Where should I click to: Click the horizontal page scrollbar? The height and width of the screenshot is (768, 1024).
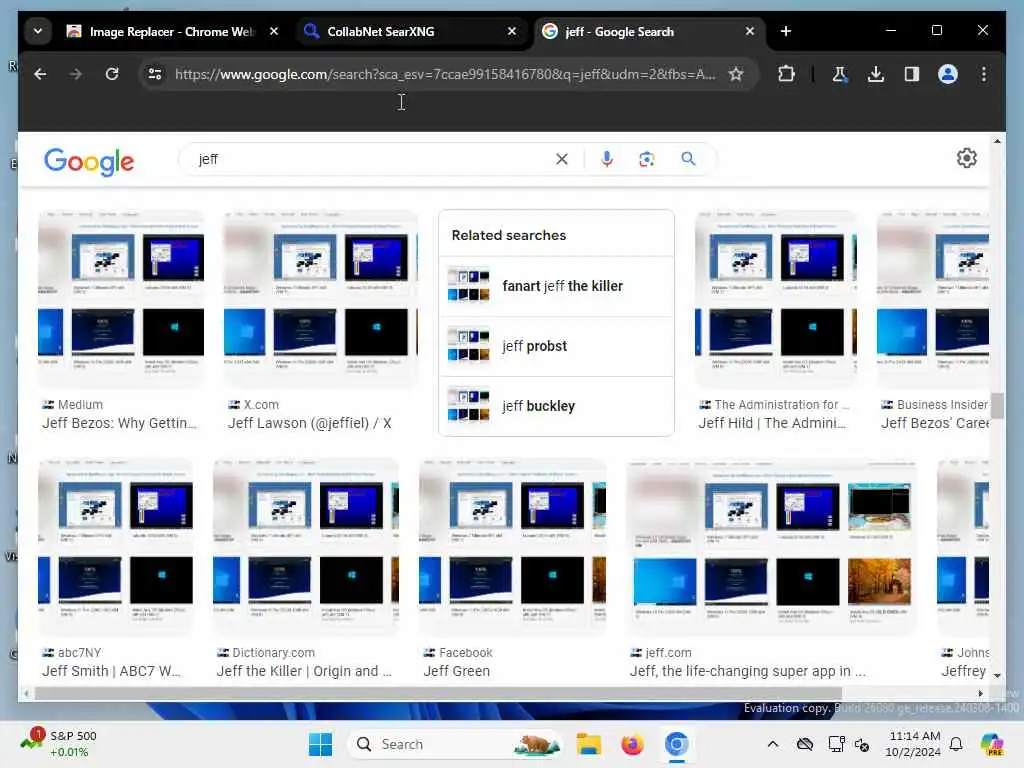click(438, 694)
